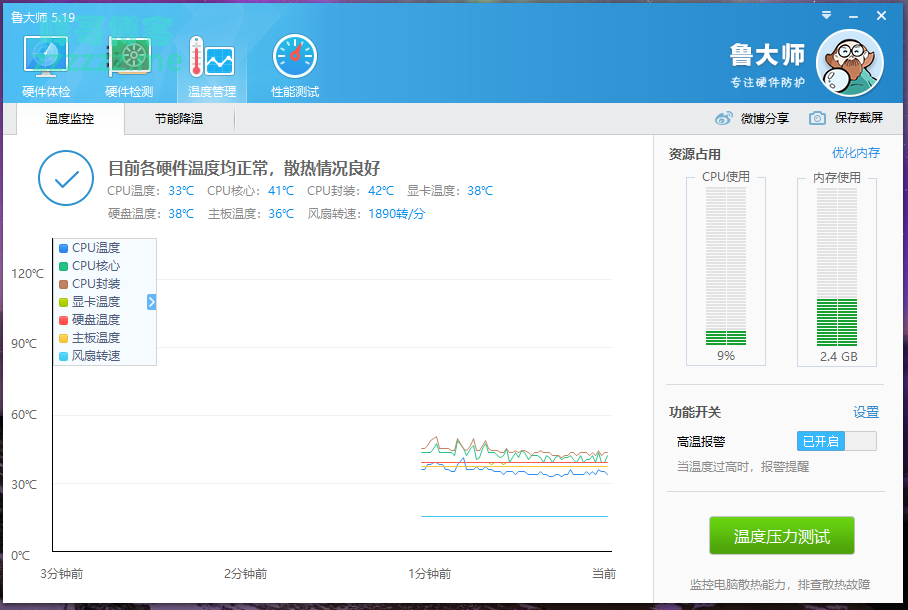This screenshot has height=610, width=908.
Task: Switch to the 节能降温 tab
Action: click(x=179, y=119)
